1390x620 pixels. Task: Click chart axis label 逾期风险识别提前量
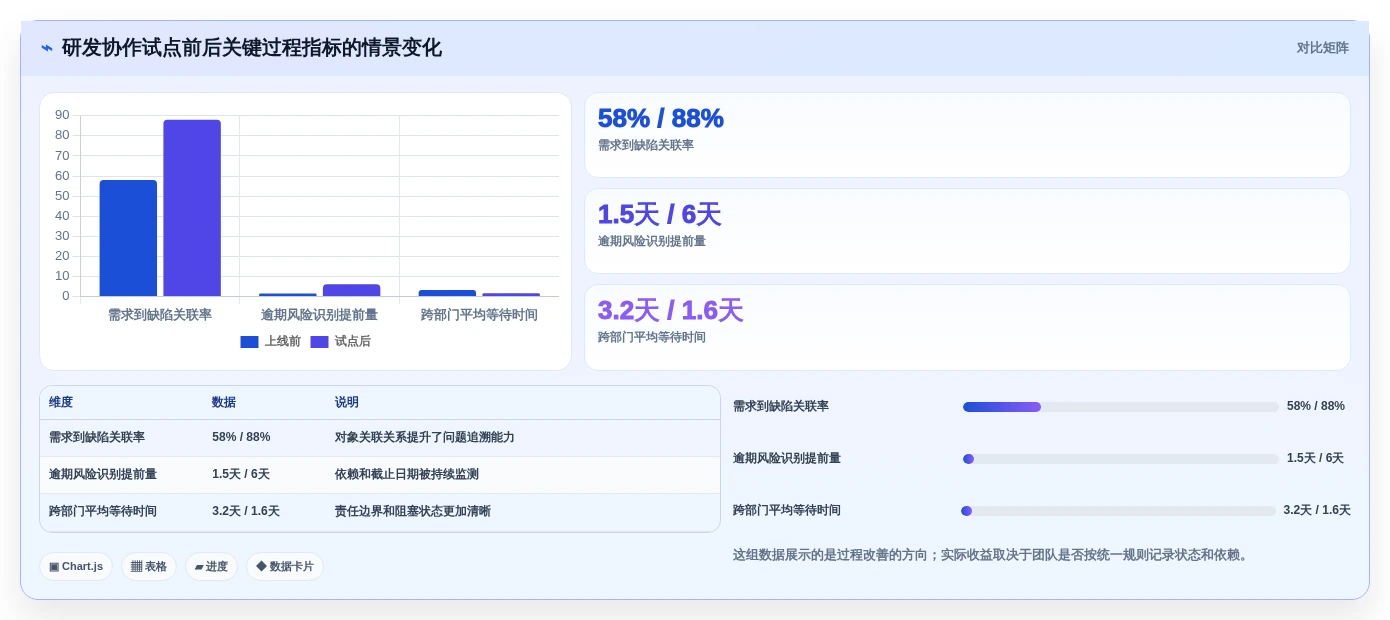click(x=319, y=314)
